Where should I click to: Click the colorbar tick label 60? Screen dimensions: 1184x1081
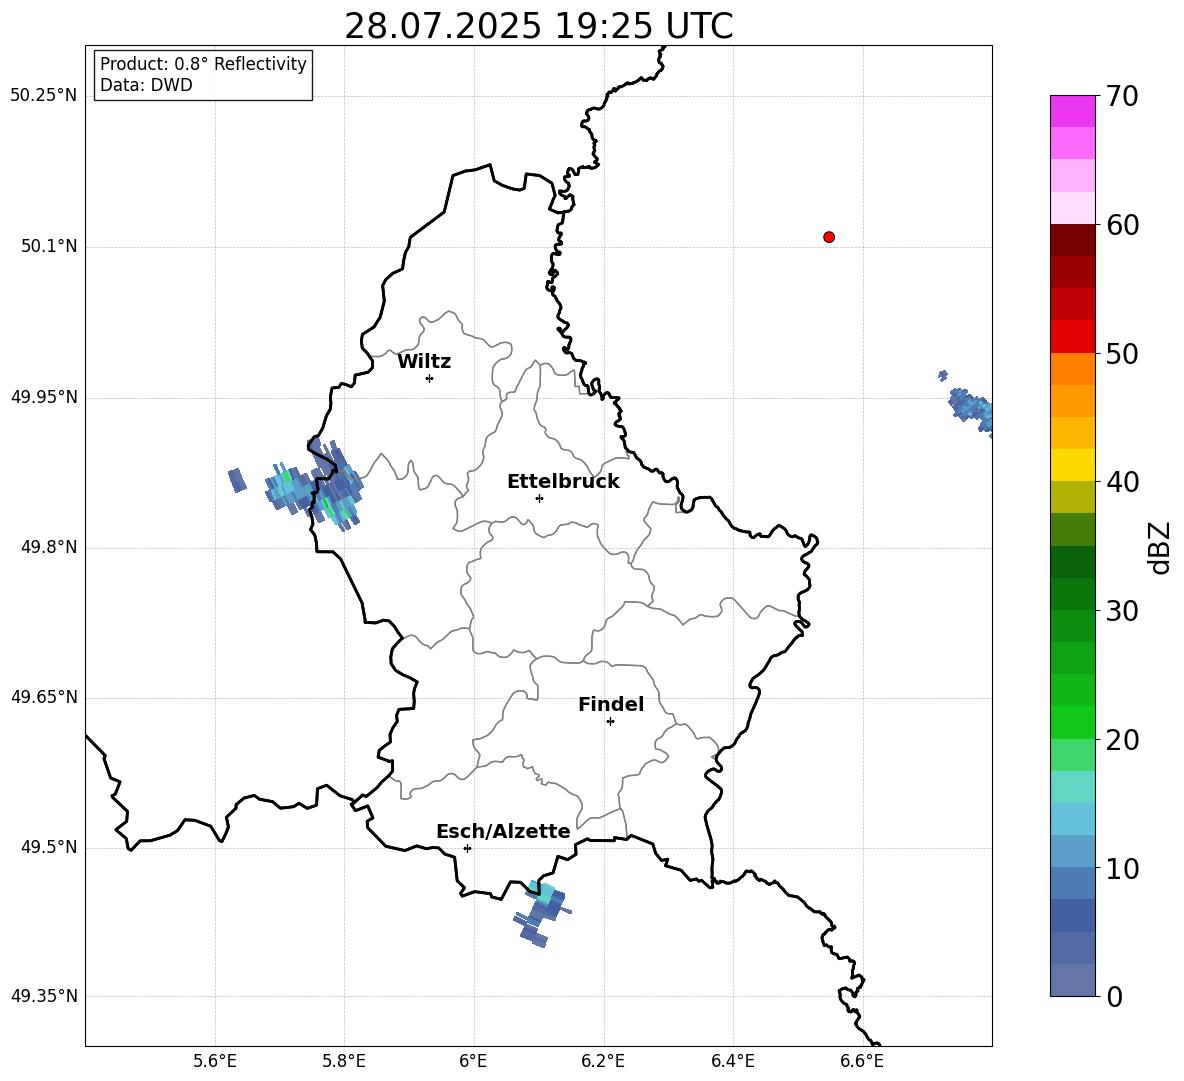coord(1122,225)
